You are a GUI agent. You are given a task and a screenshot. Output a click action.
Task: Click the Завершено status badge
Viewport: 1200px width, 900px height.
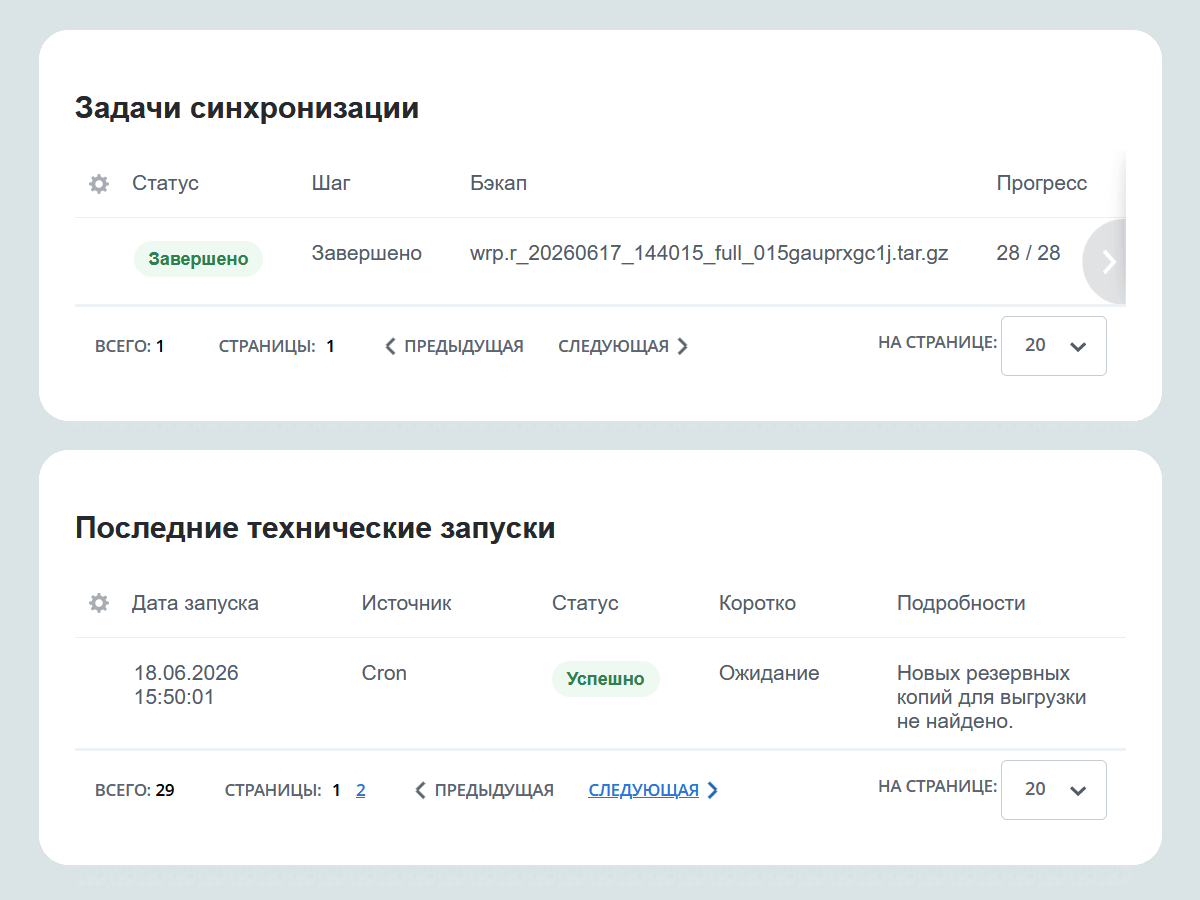click(x=198, y=259)
